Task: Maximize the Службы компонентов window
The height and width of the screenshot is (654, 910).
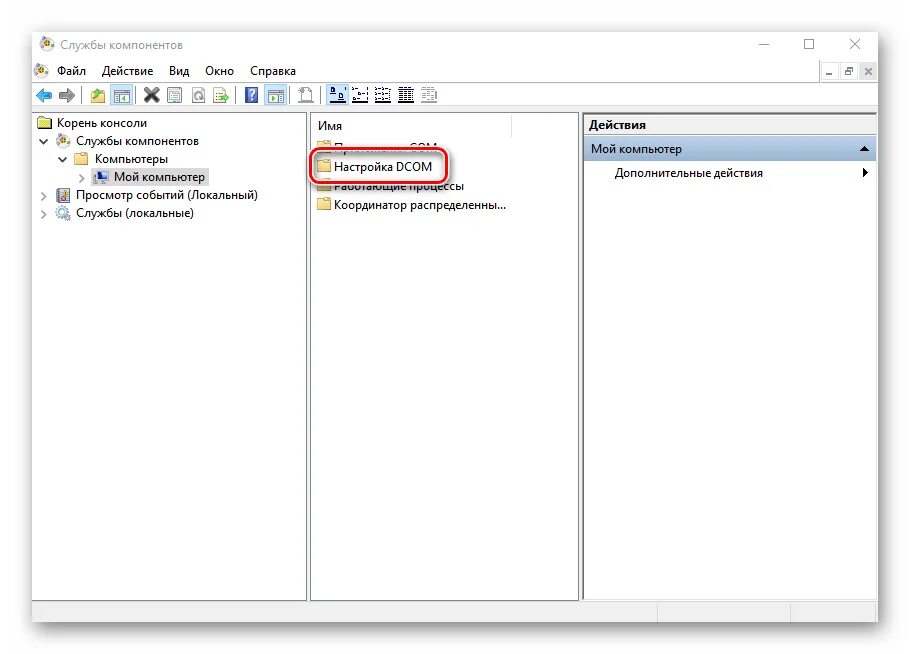Action: (x=809, y=44)
